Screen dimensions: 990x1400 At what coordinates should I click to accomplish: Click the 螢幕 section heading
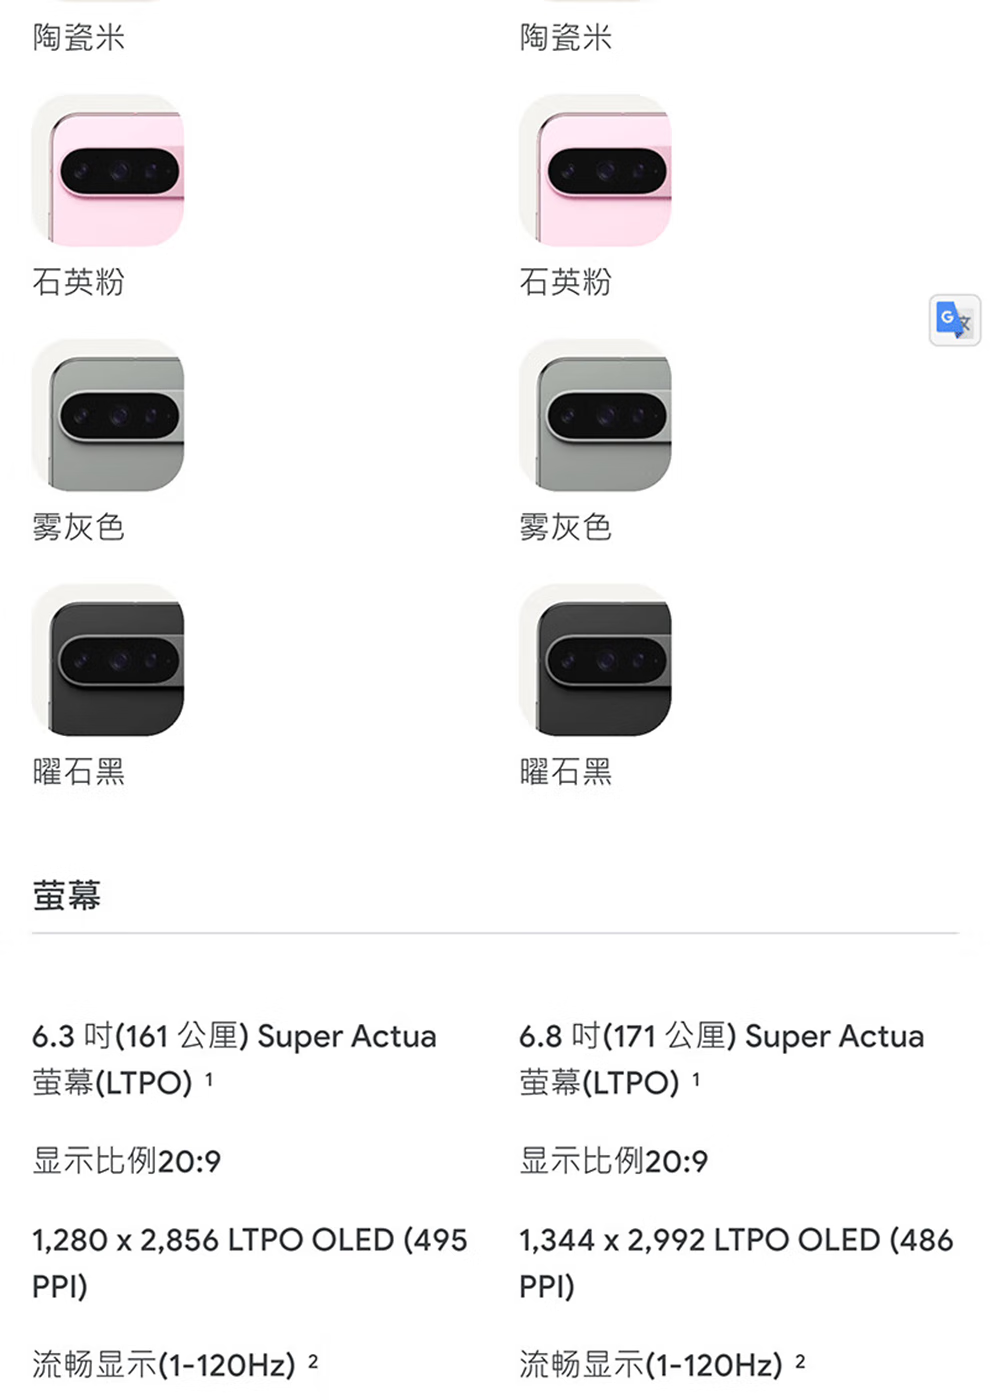67,895
